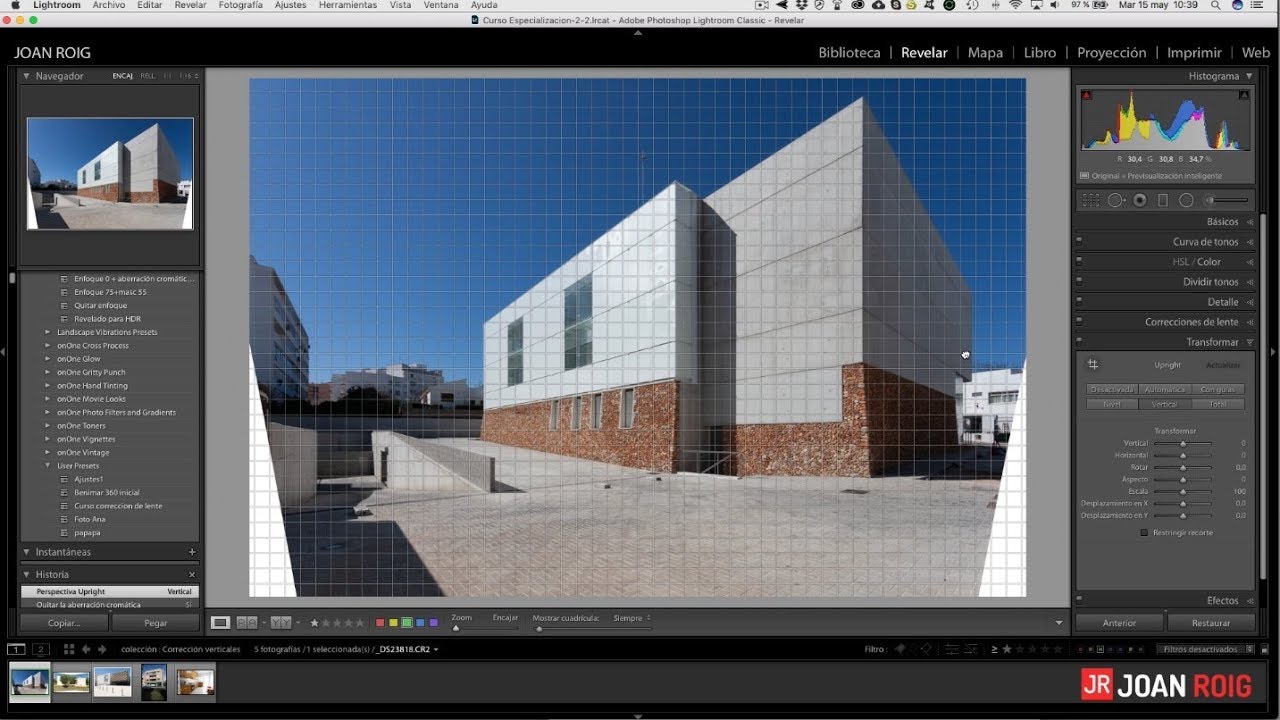The image size is (1280, 720).
Task: Select the Graduated Filter tool
Action: pos(1162,200)
